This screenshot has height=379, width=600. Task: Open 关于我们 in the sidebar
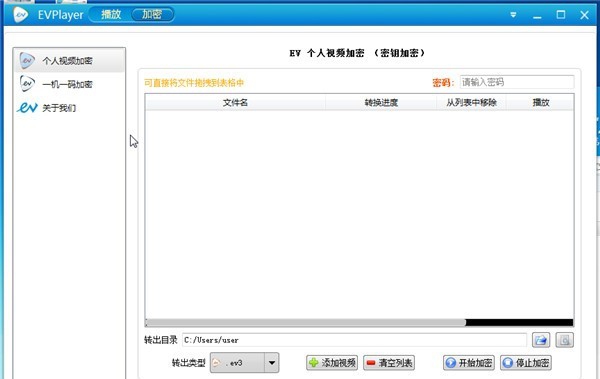click(69, 108)
